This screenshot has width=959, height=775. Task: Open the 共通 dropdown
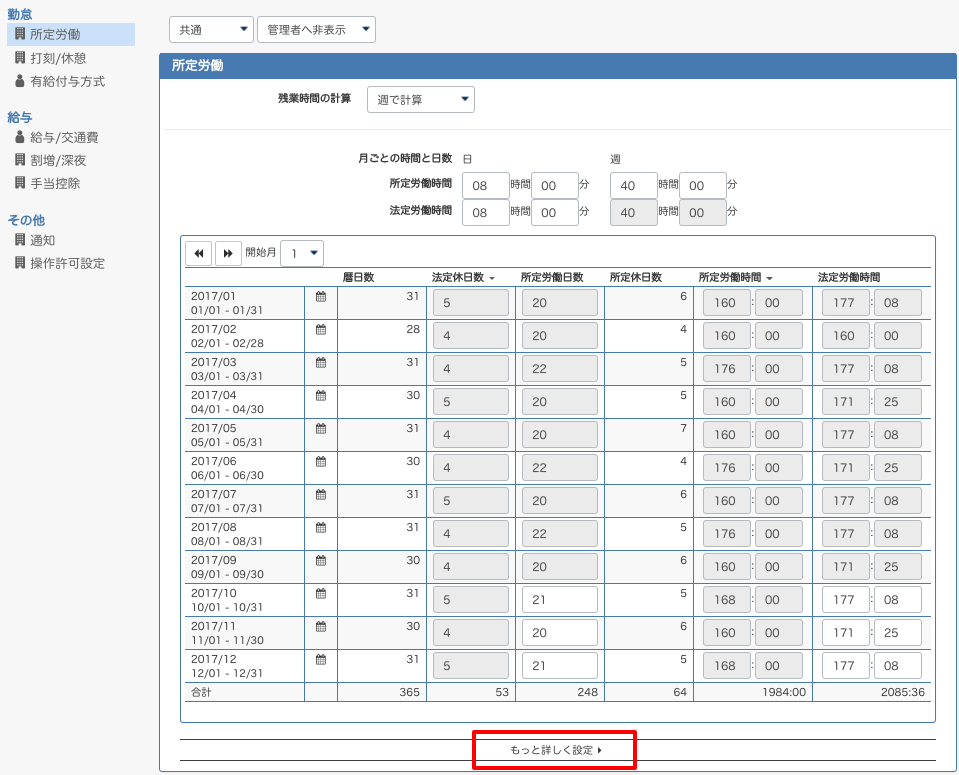click(x=211, y=30)
